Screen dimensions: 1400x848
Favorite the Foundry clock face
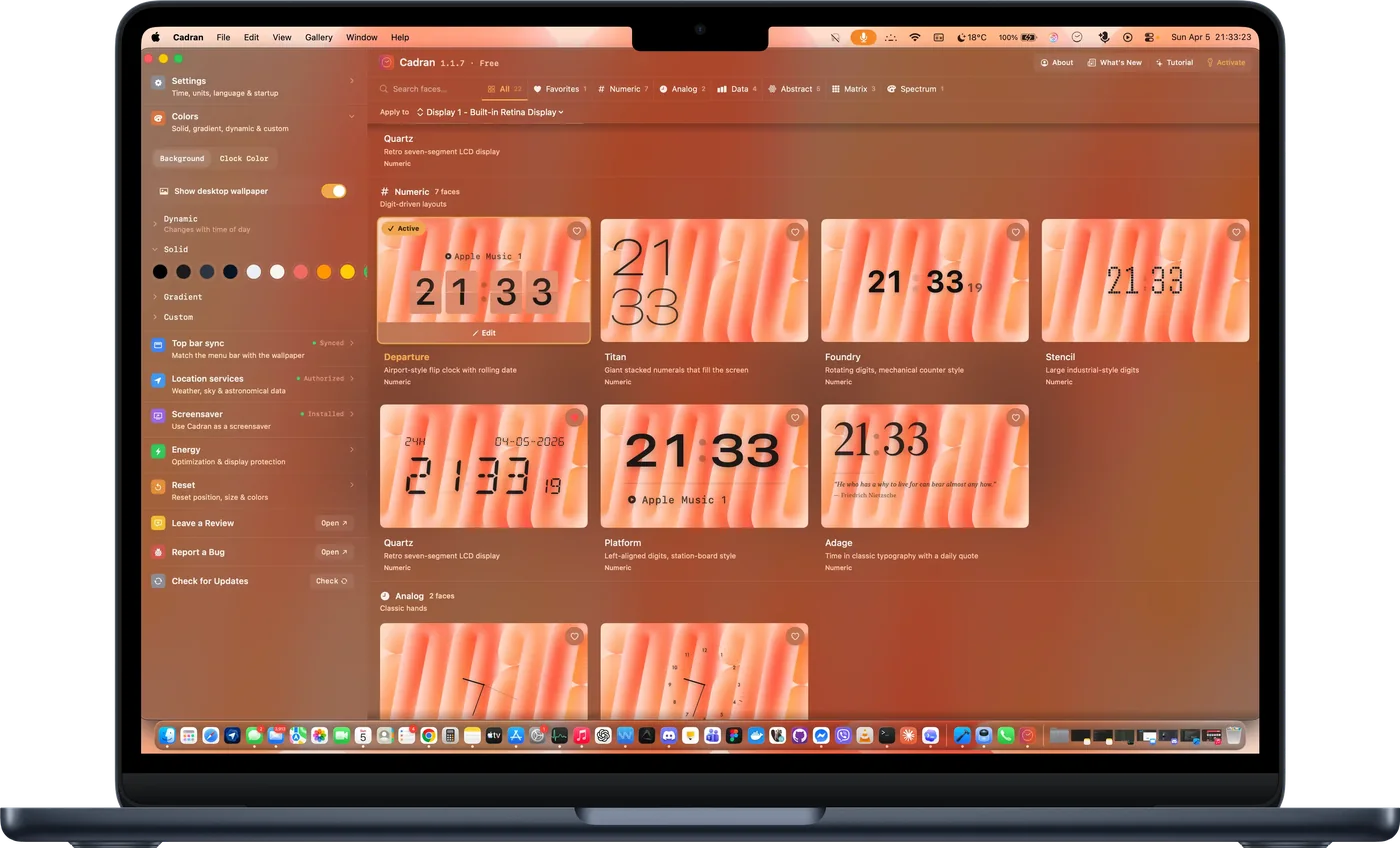pos(1015,232)
